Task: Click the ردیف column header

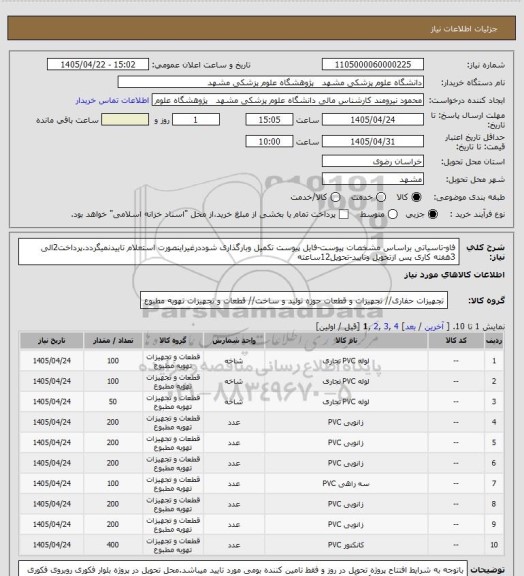Action: tap(494, 341)
